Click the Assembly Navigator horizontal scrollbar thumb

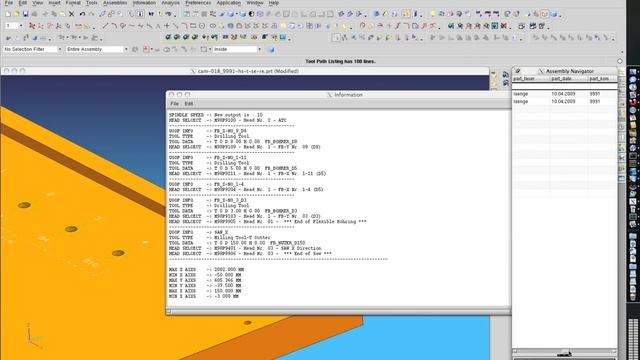point(566,351)
